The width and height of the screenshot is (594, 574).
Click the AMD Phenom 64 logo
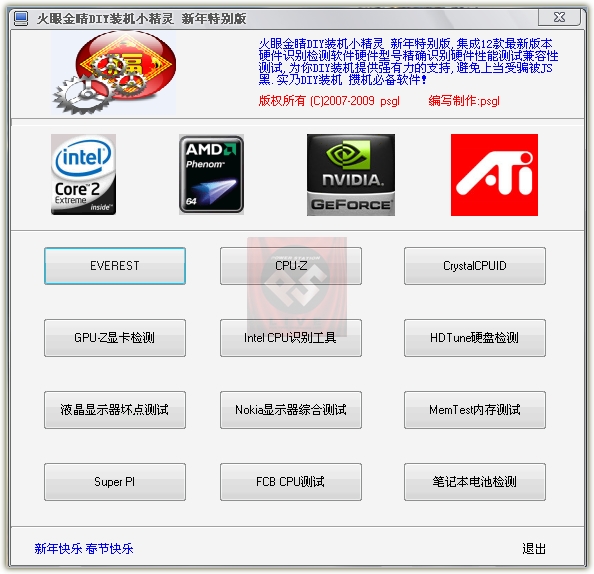pos(211,174)
